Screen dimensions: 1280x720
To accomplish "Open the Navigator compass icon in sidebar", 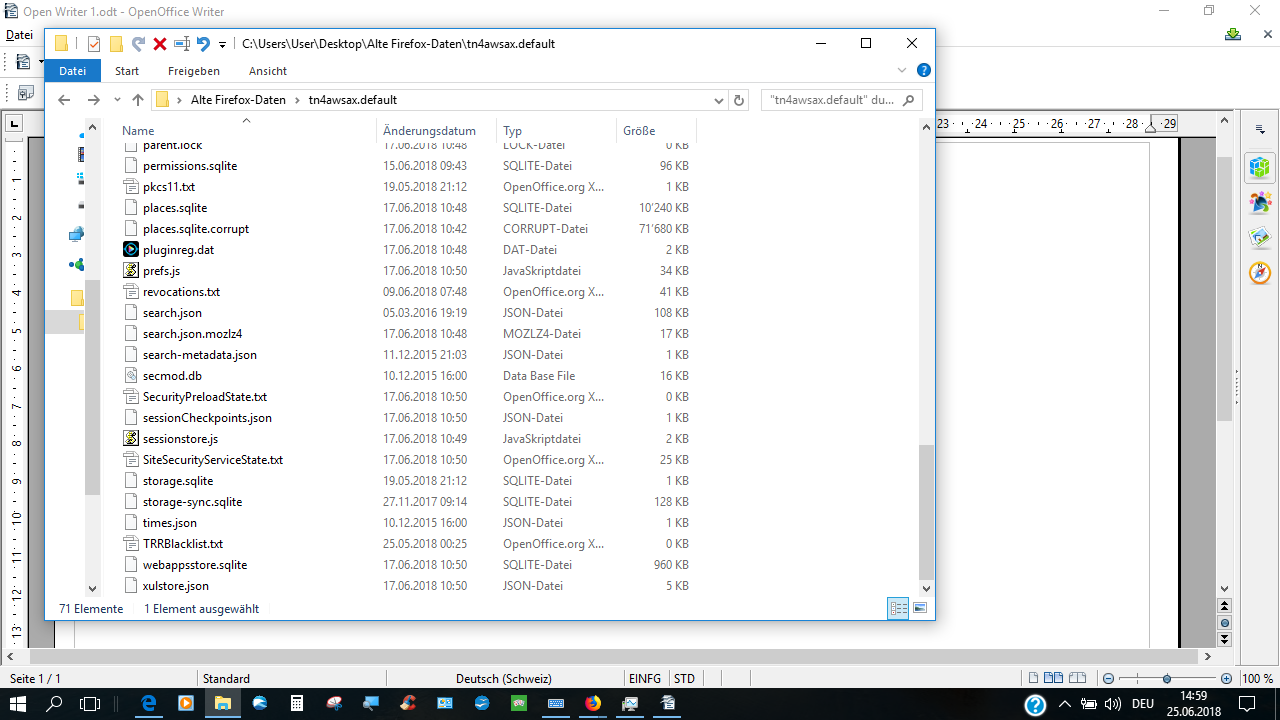I will coord(1260,272).
